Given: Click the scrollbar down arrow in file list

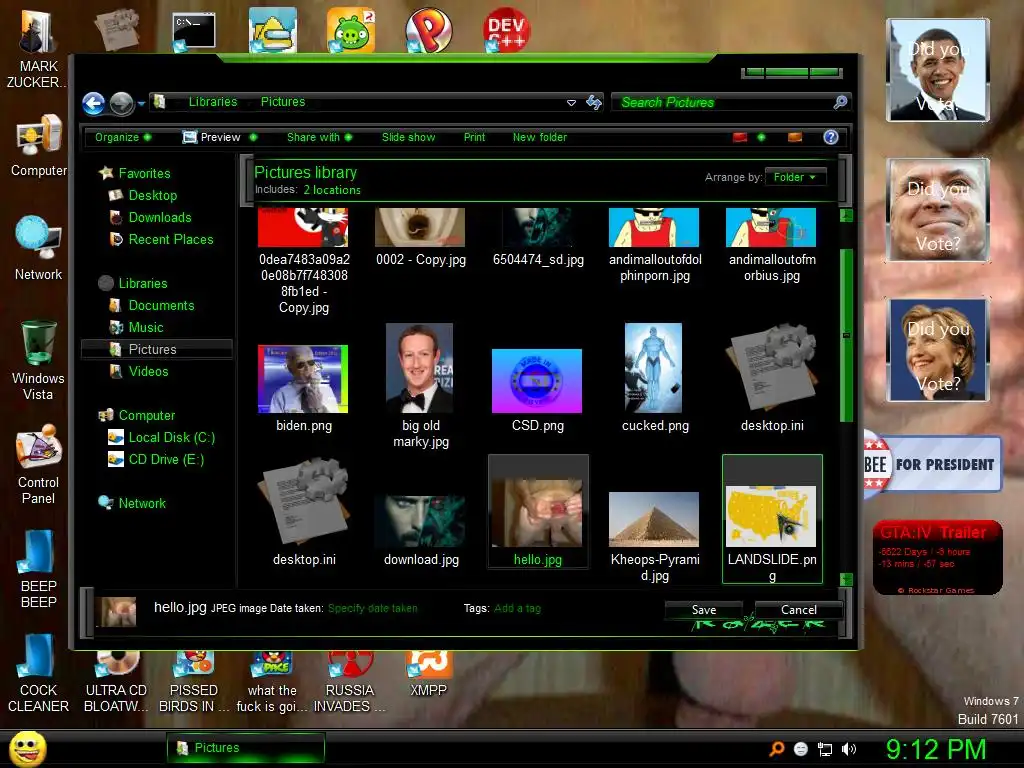Looking at the screenshot, I should 846,579.
